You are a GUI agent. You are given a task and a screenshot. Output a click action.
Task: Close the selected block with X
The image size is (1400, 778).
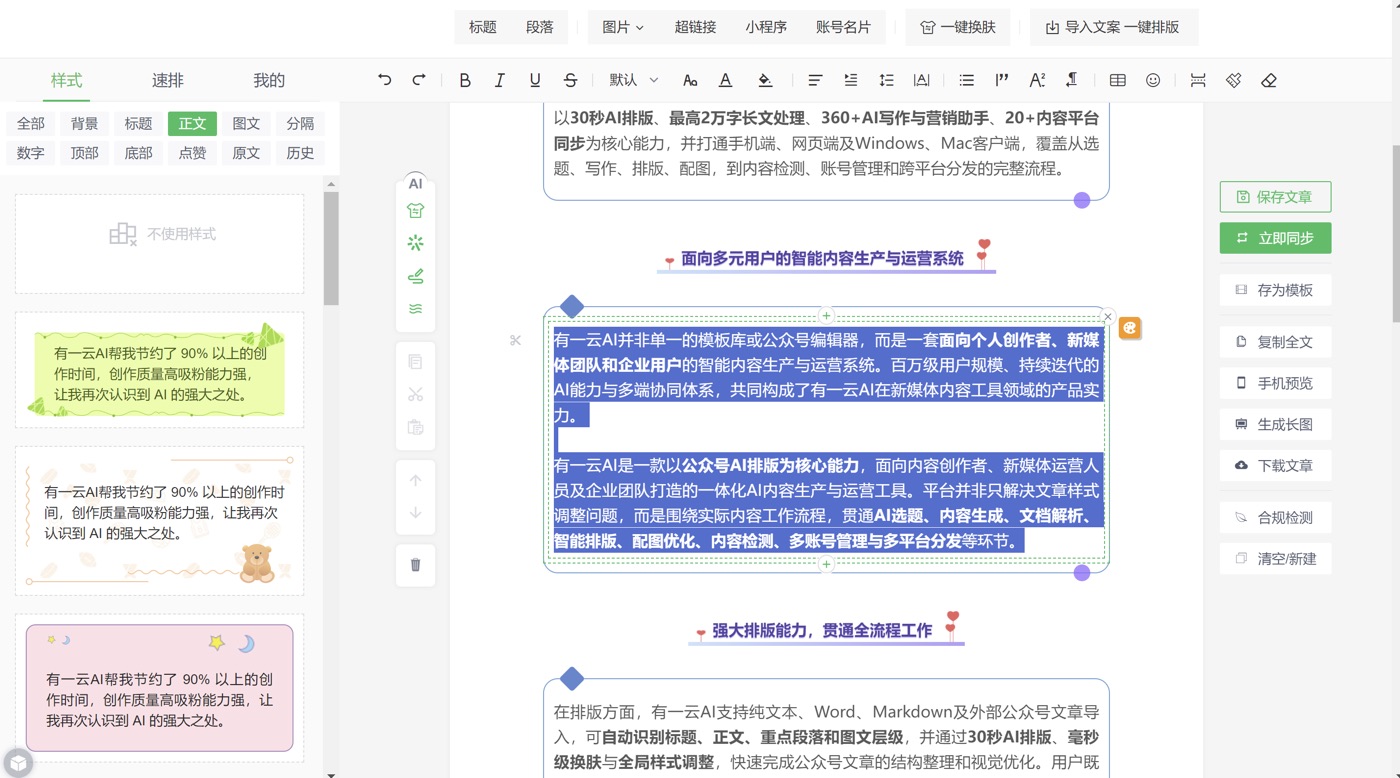point(1107,316)
